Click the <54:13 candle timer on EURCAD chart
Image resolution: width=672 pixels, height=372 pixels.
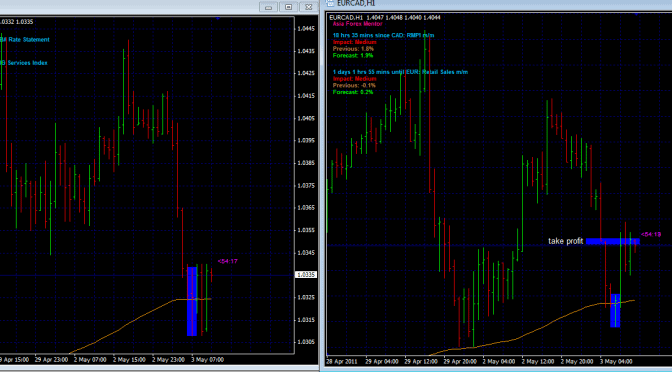click(651, 234)
